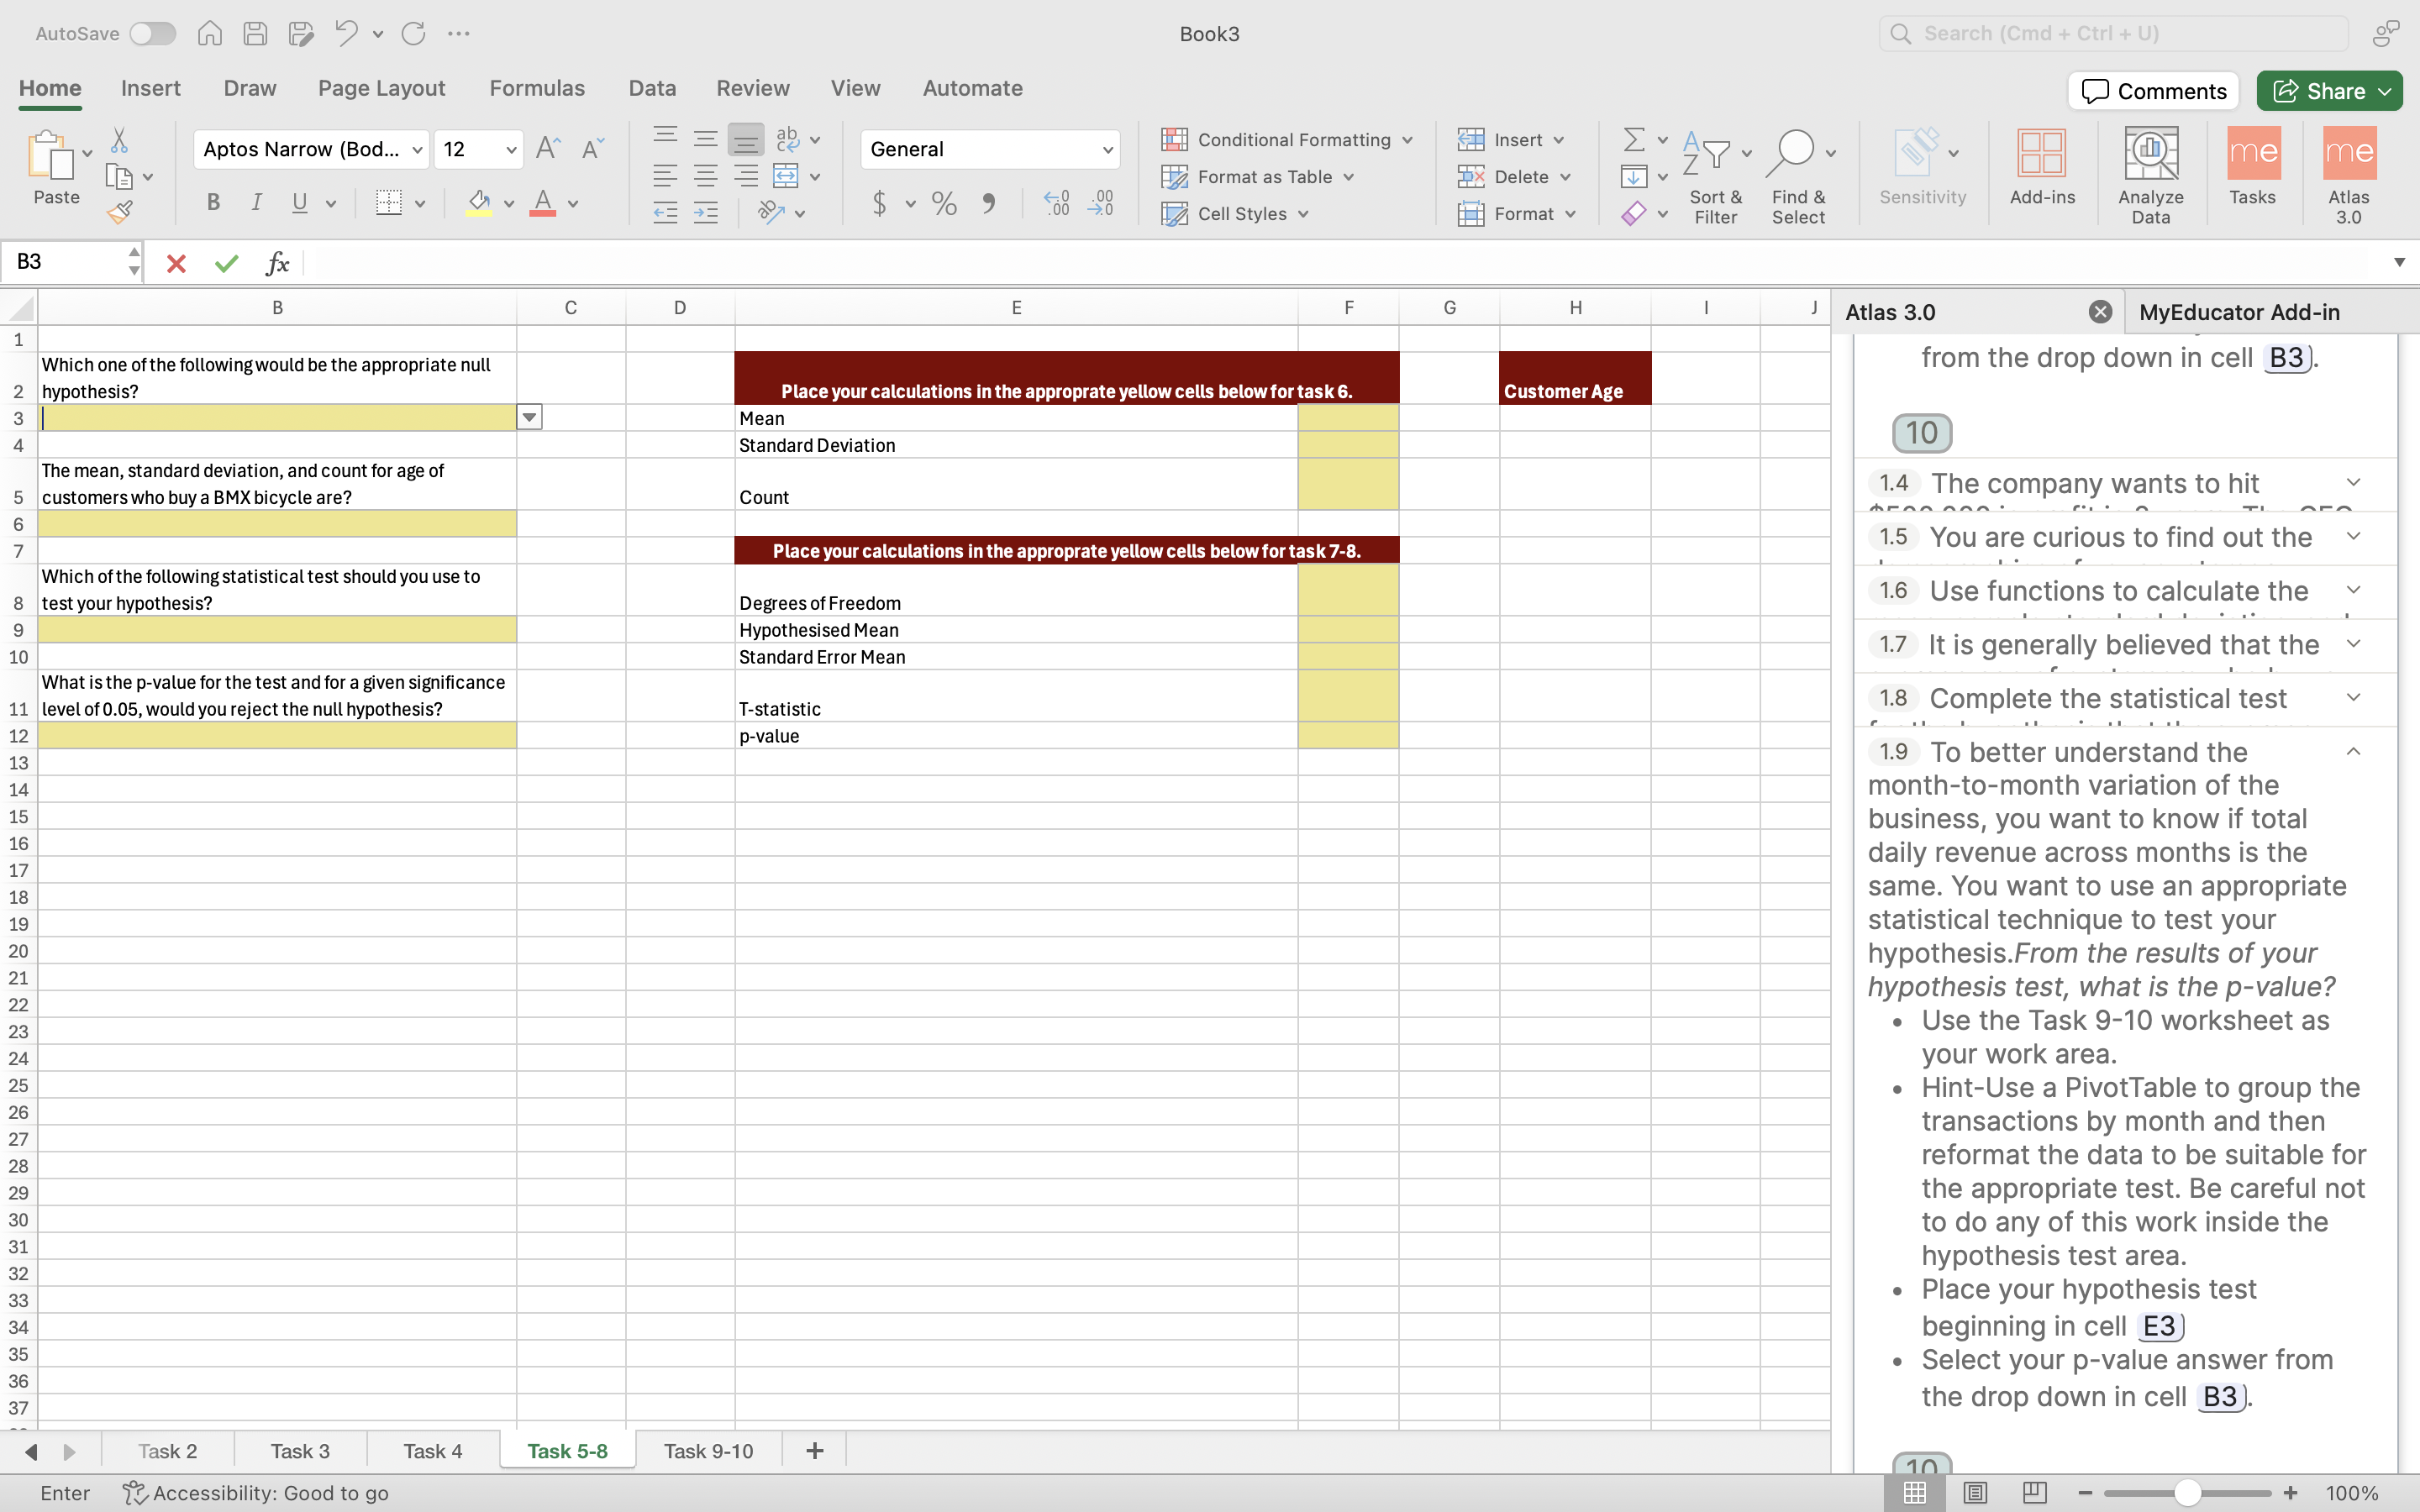Switch to the Task 9-10 sheet
Image resolution: width=2420 pixels, height=1512 pixels.
coord(708,1451)
